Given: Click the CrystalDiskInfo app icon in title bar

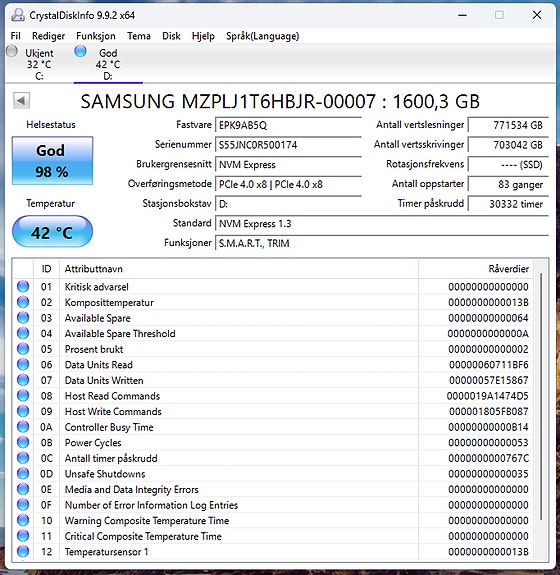Looking at the screenshot, I should (x=18, y=15).
